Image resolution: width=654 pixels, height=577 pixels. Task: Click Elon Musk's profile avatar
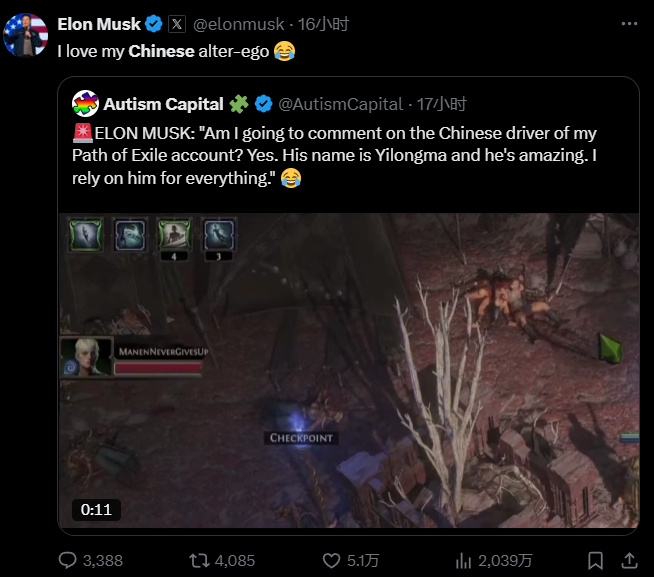tap(26, 34)
